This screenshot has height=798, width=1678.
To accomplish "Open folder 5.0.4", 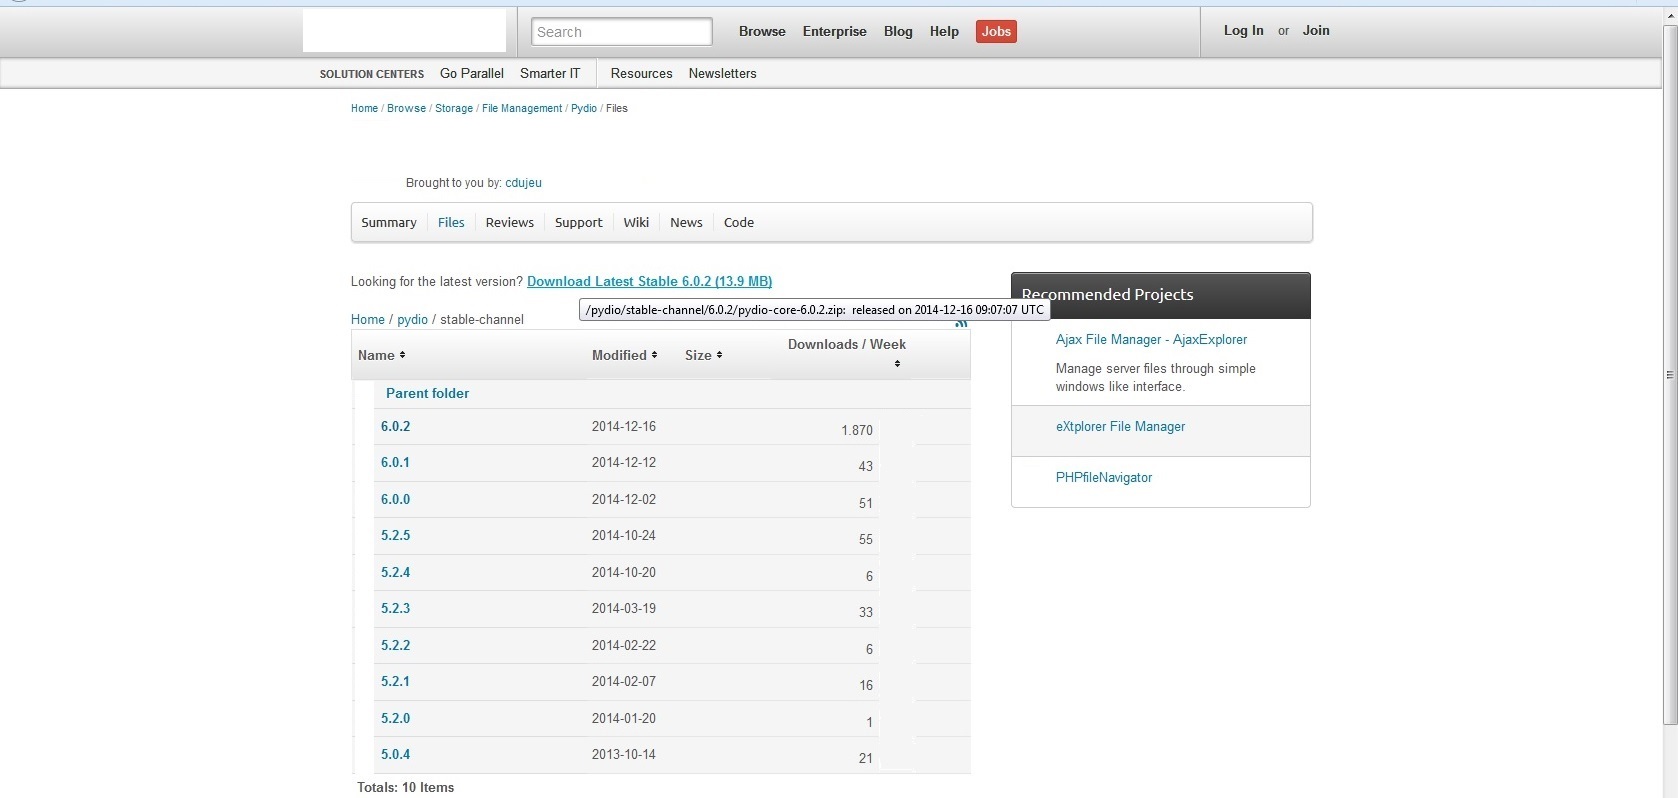I will [x=395, y=755].
